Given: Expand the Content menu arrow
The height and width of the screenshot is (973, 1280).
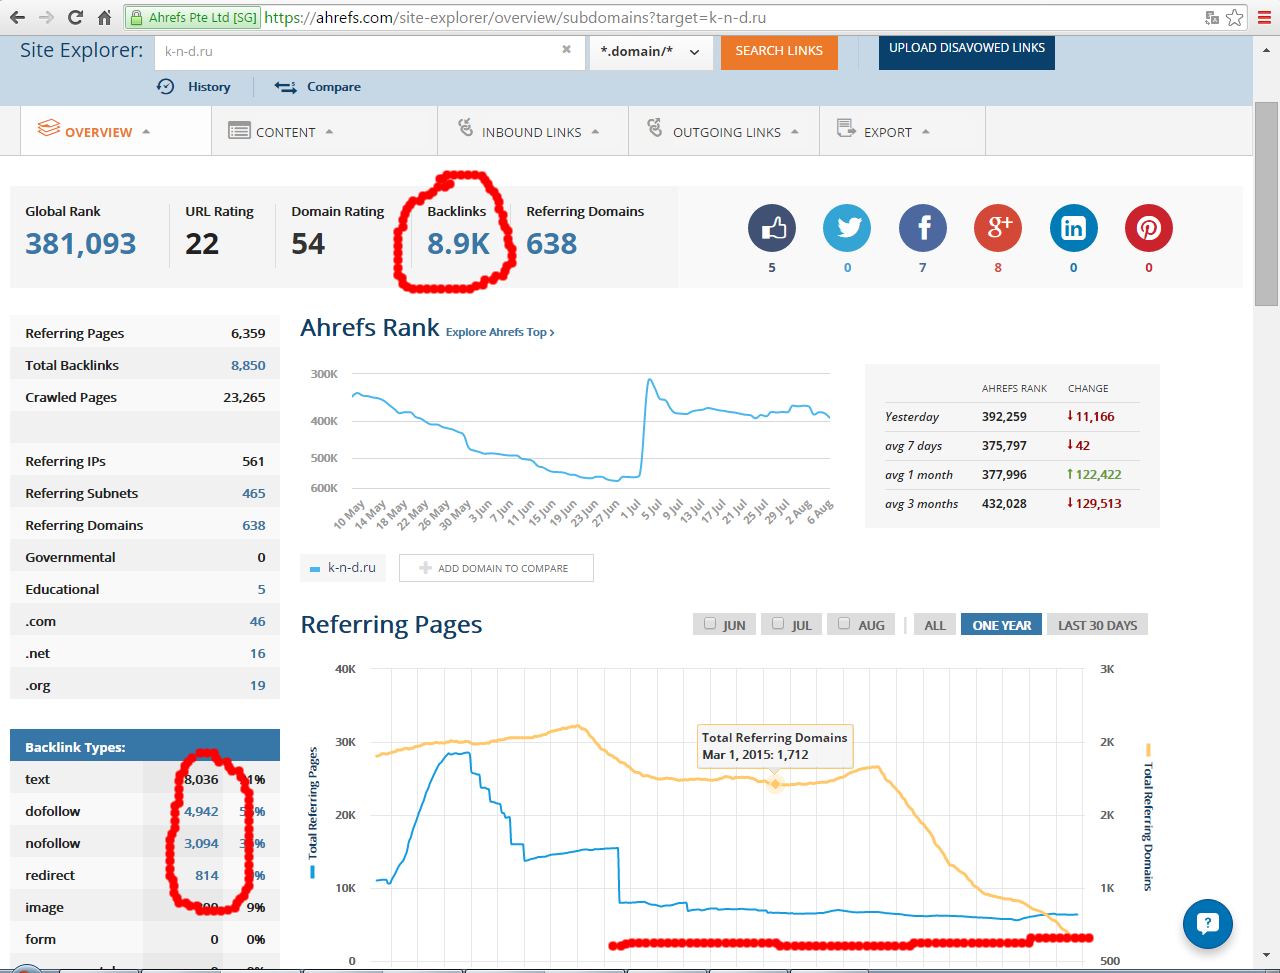Looking at the screenshot, I should [x=329, y=132].
